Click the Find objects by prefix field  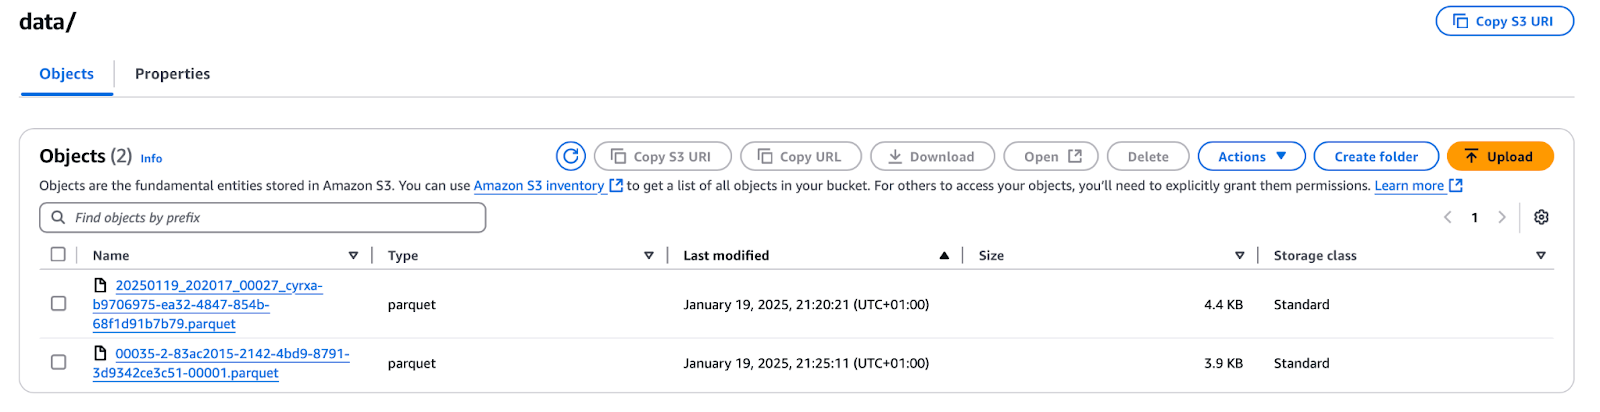point(270,217)
